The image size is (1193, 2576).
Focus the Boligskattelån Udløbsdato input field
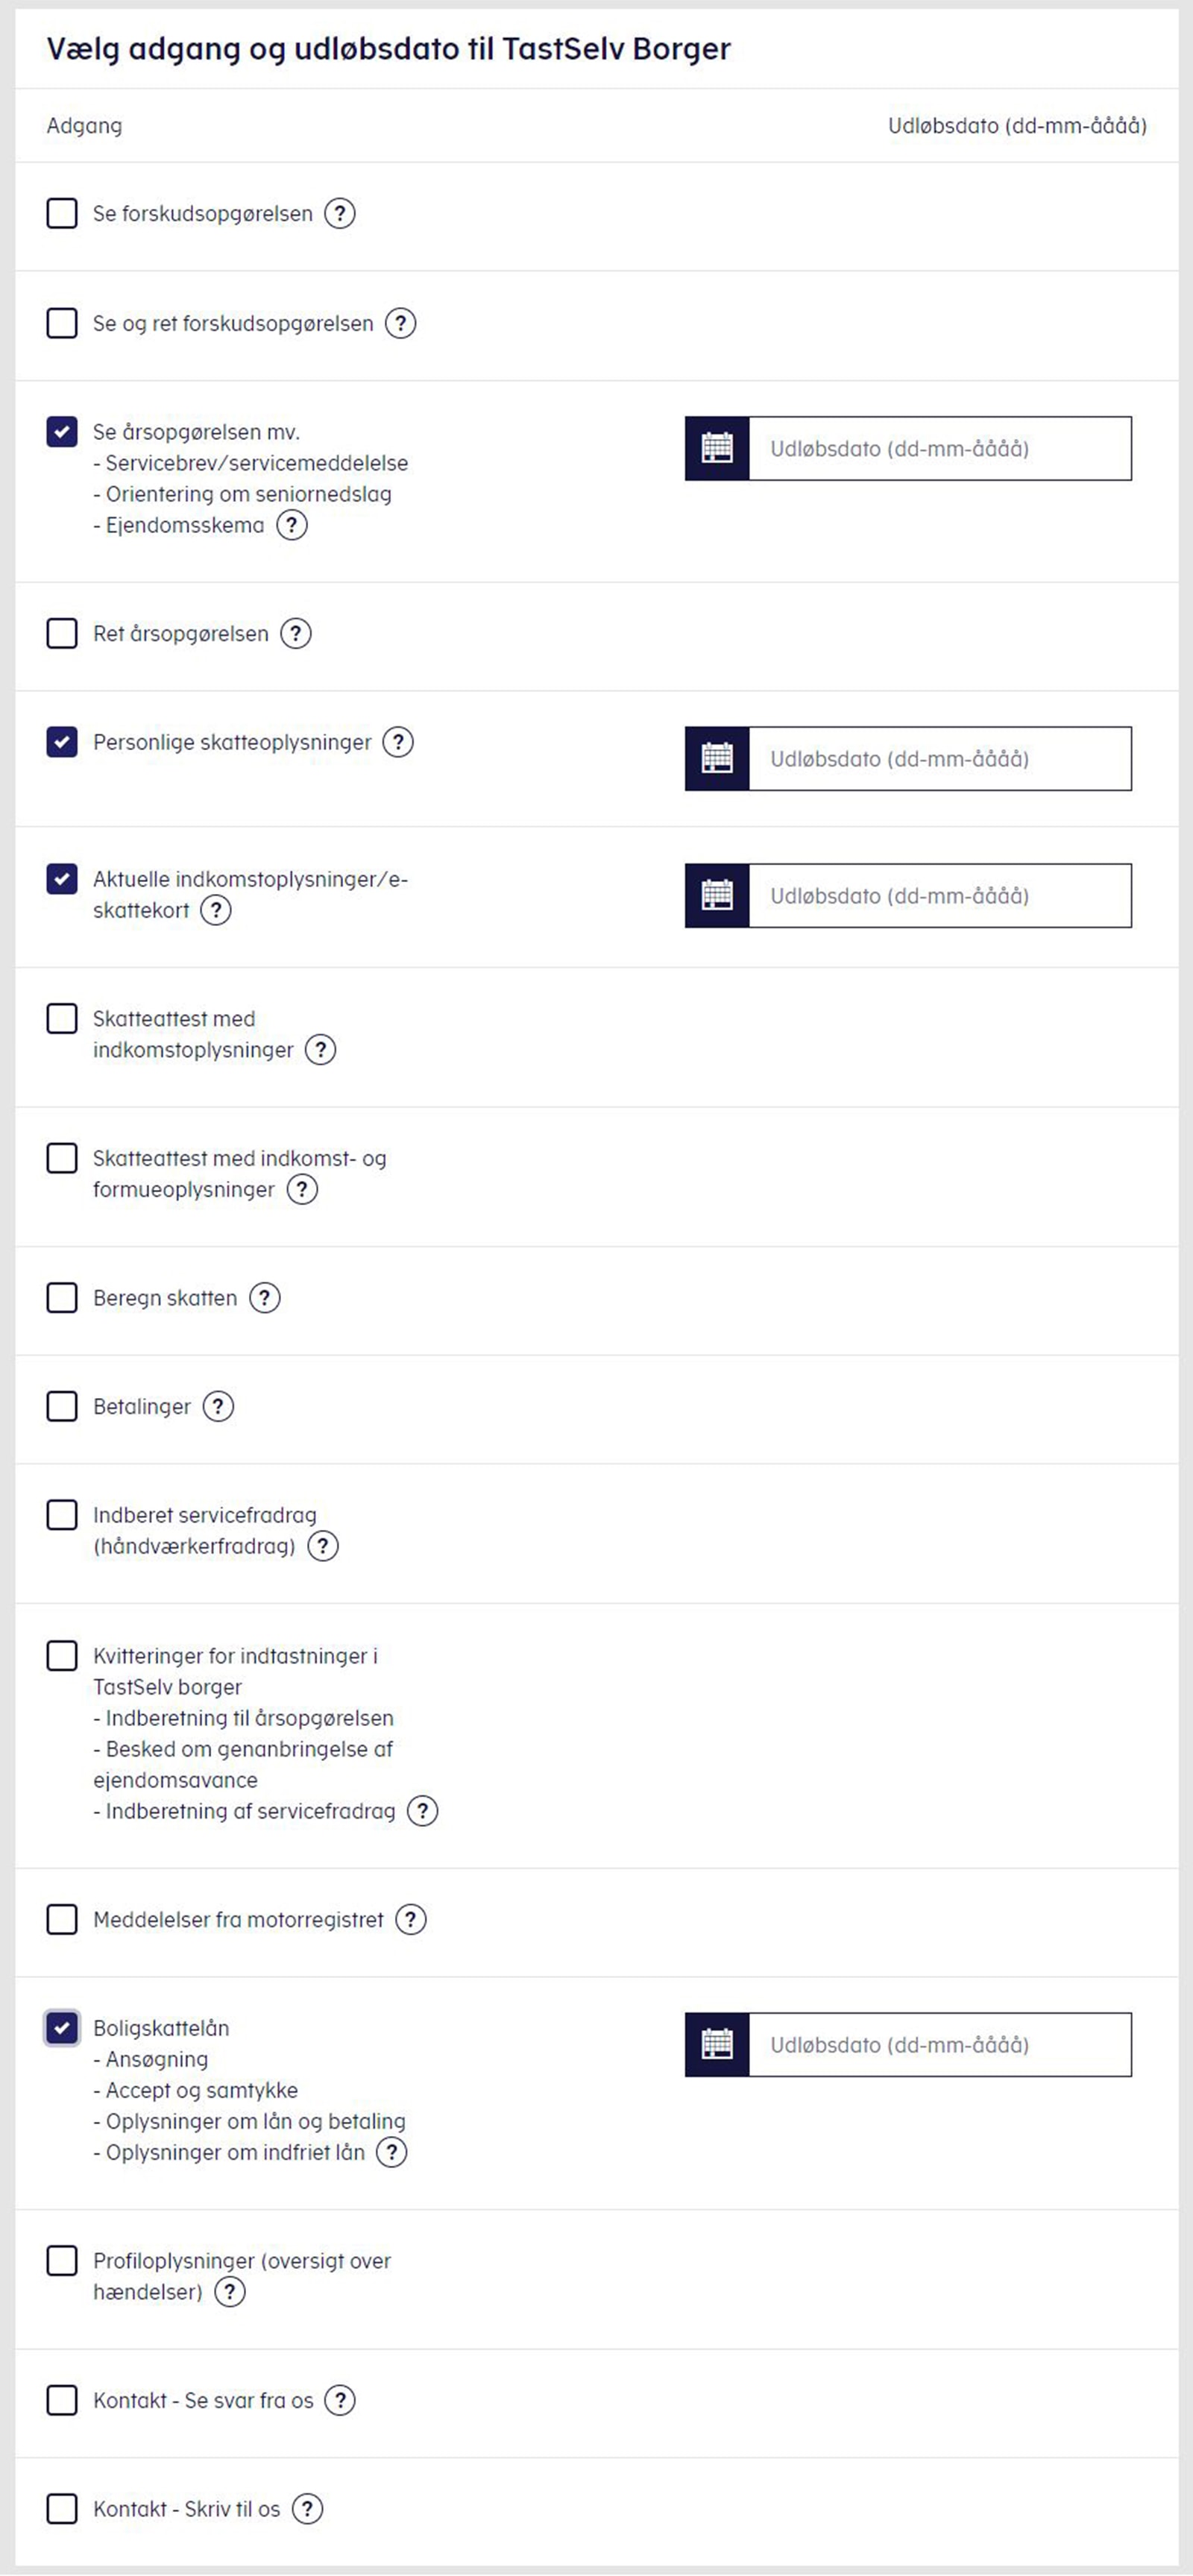tap(939, 2044)
